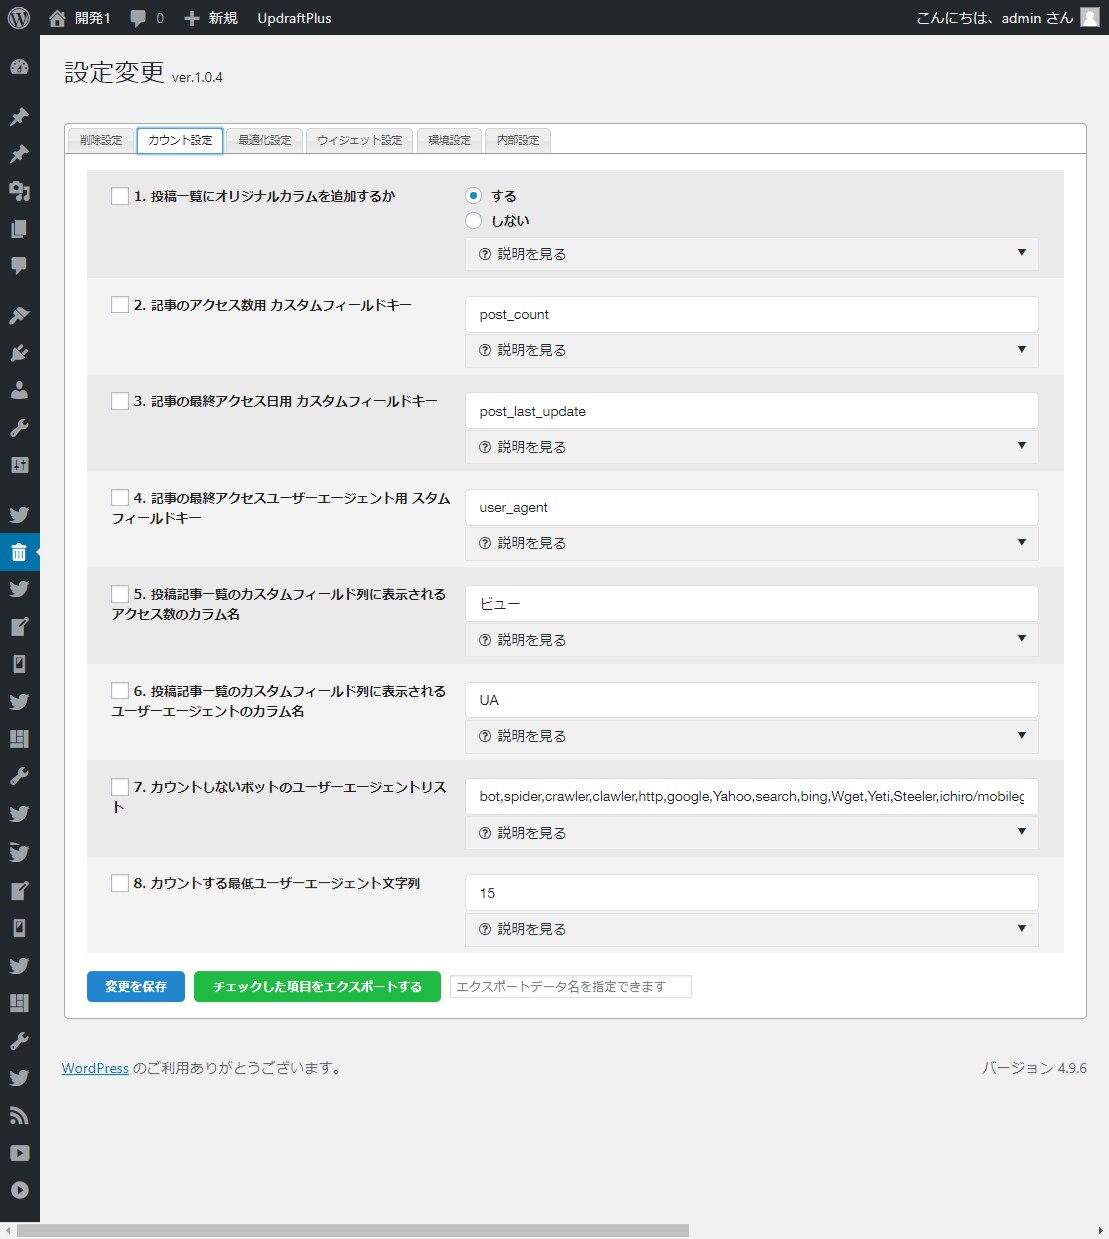Viewport: 1109px width, 1239px height.
Task: Switch to the 削除設定 tab
Action: click(101, 140)
